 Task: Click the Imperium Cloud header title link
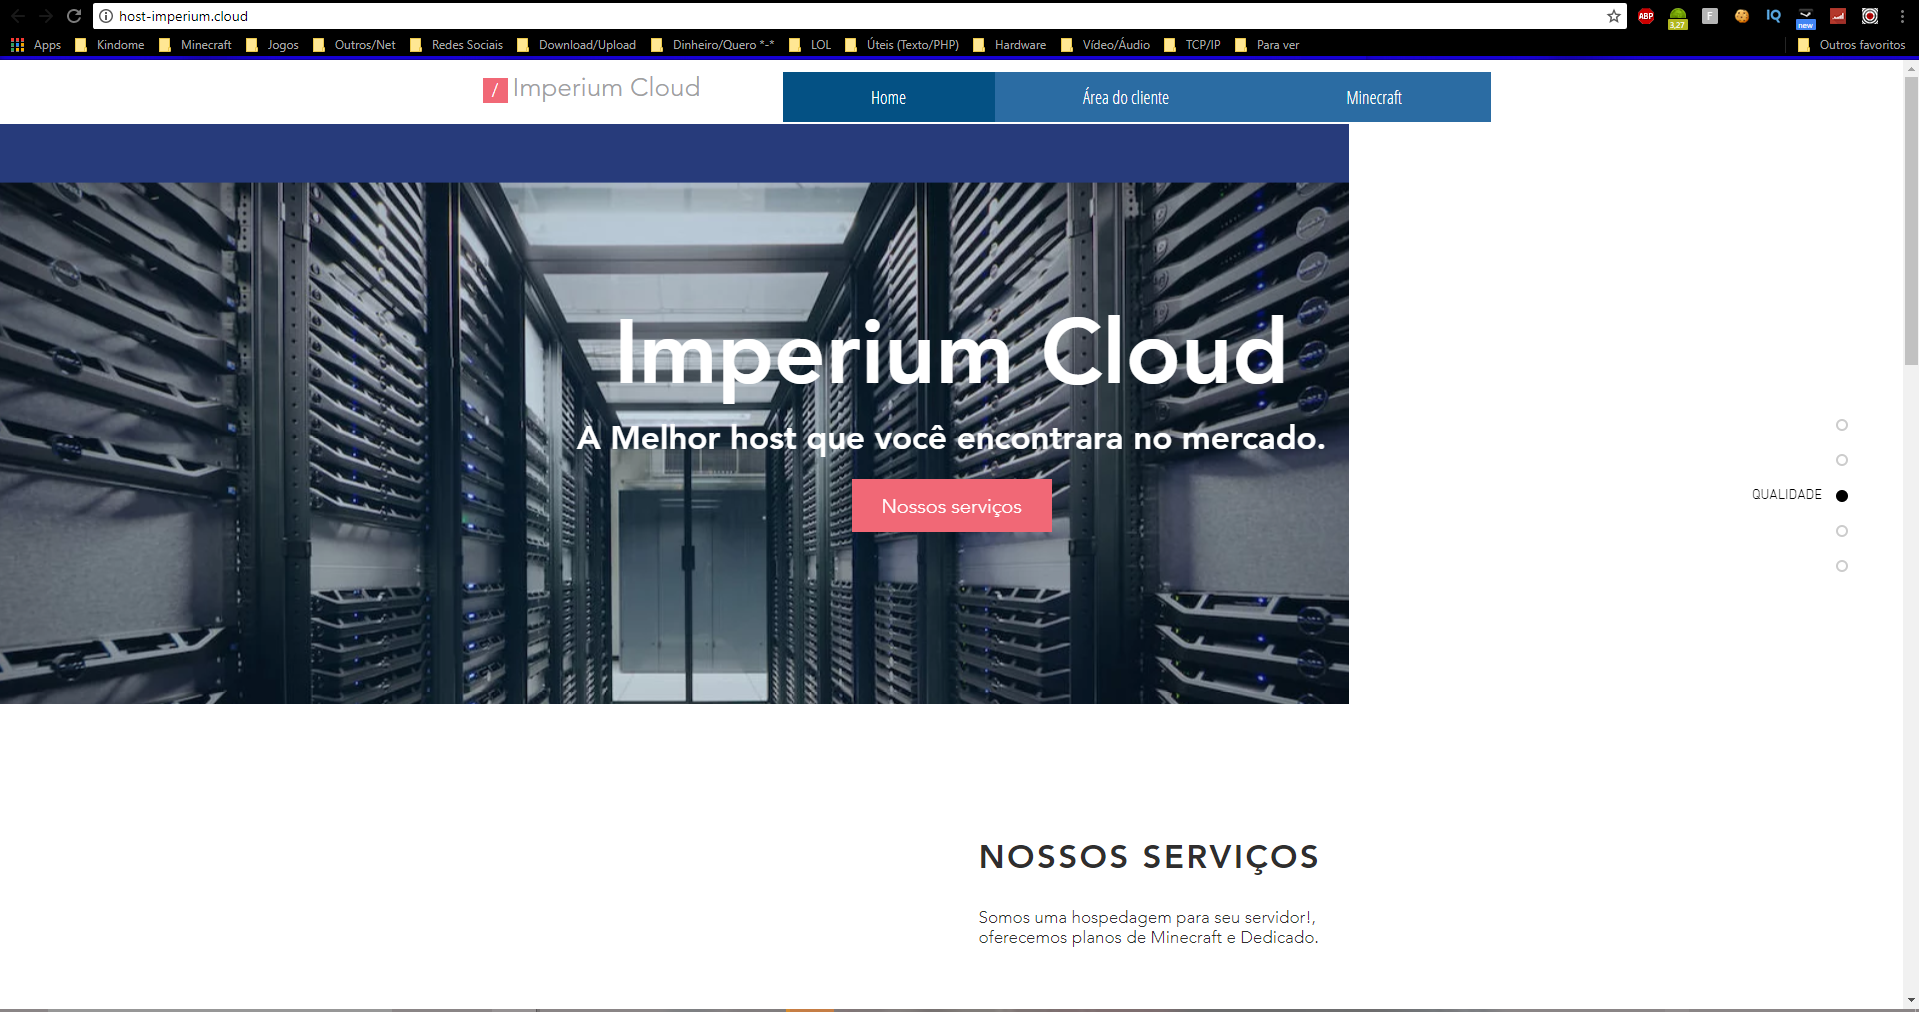[606, 88]
